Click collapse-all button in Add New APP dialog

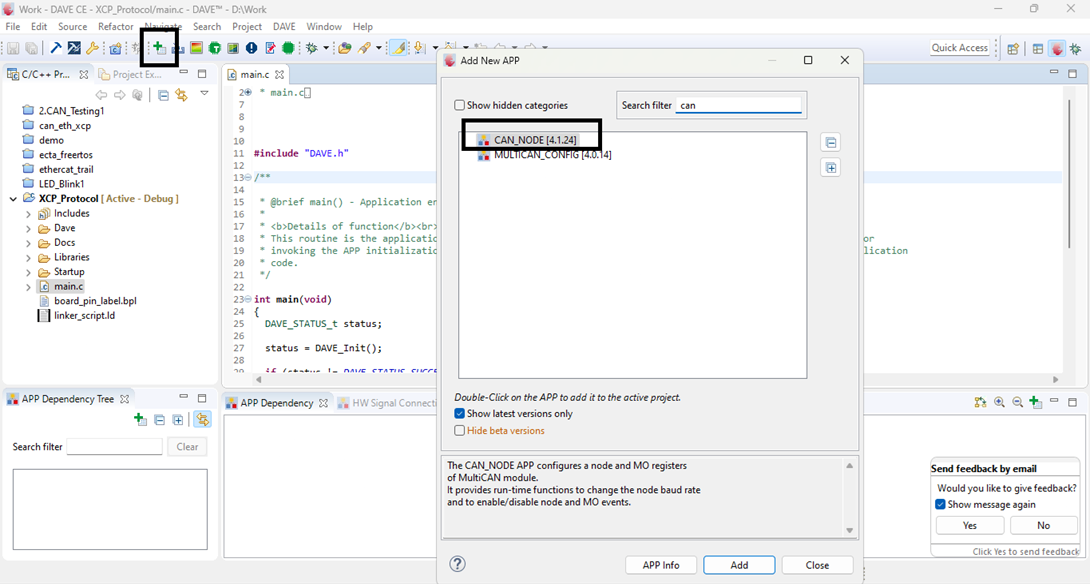click(831, 143)
